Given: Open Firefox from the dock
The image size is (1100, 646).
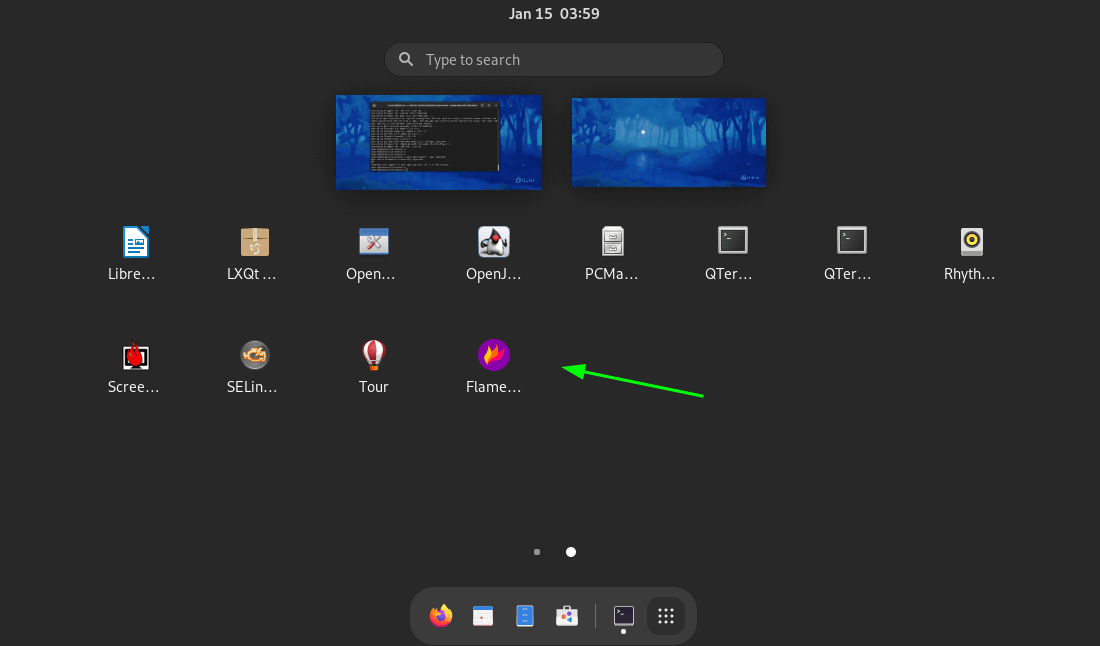Looking at the screenshot, I should click(x=441, y=616).
